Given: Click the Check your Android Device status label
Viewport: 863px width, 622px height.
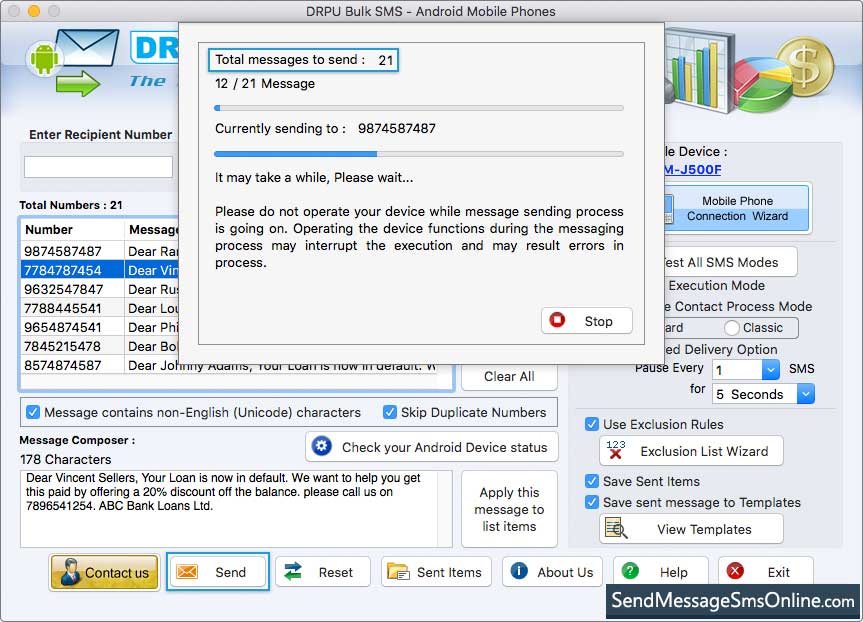Looking at the screenshot, I should click(x=445, y=447).
